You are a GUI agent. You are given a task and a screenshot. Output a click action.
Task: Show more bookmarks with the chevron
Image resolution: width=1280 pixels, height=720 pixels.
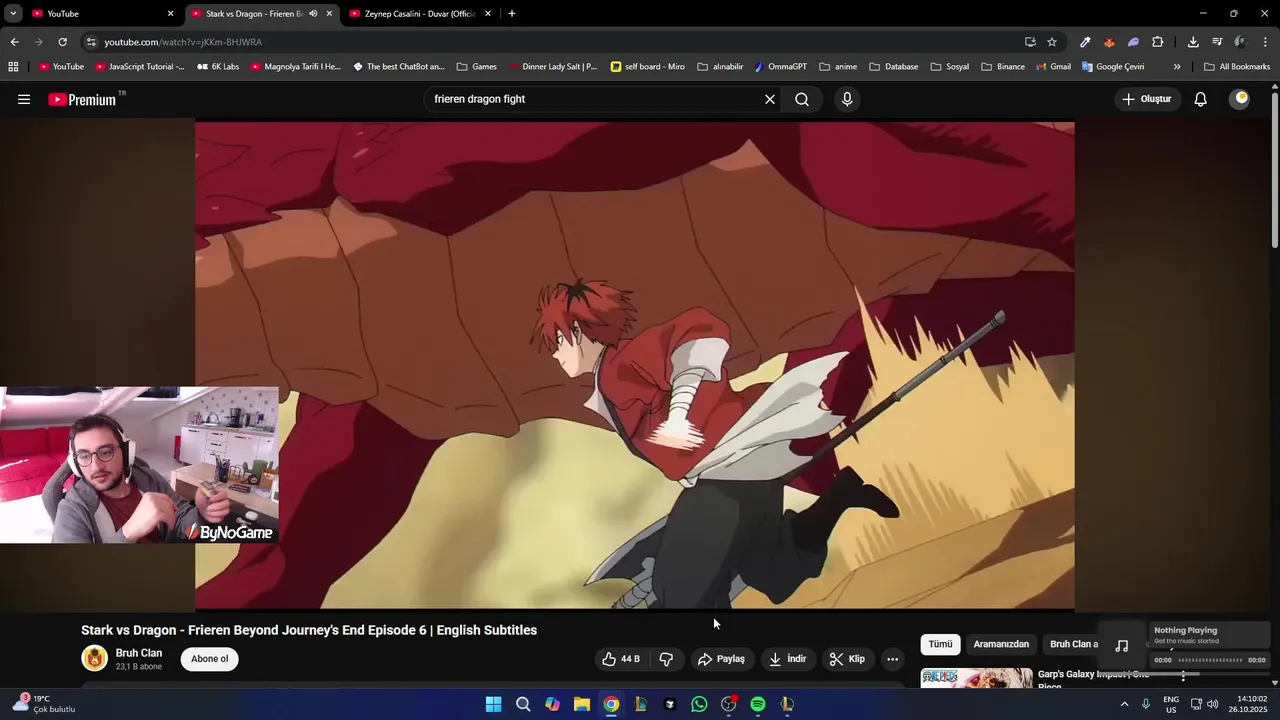[x=1177, y=67]
